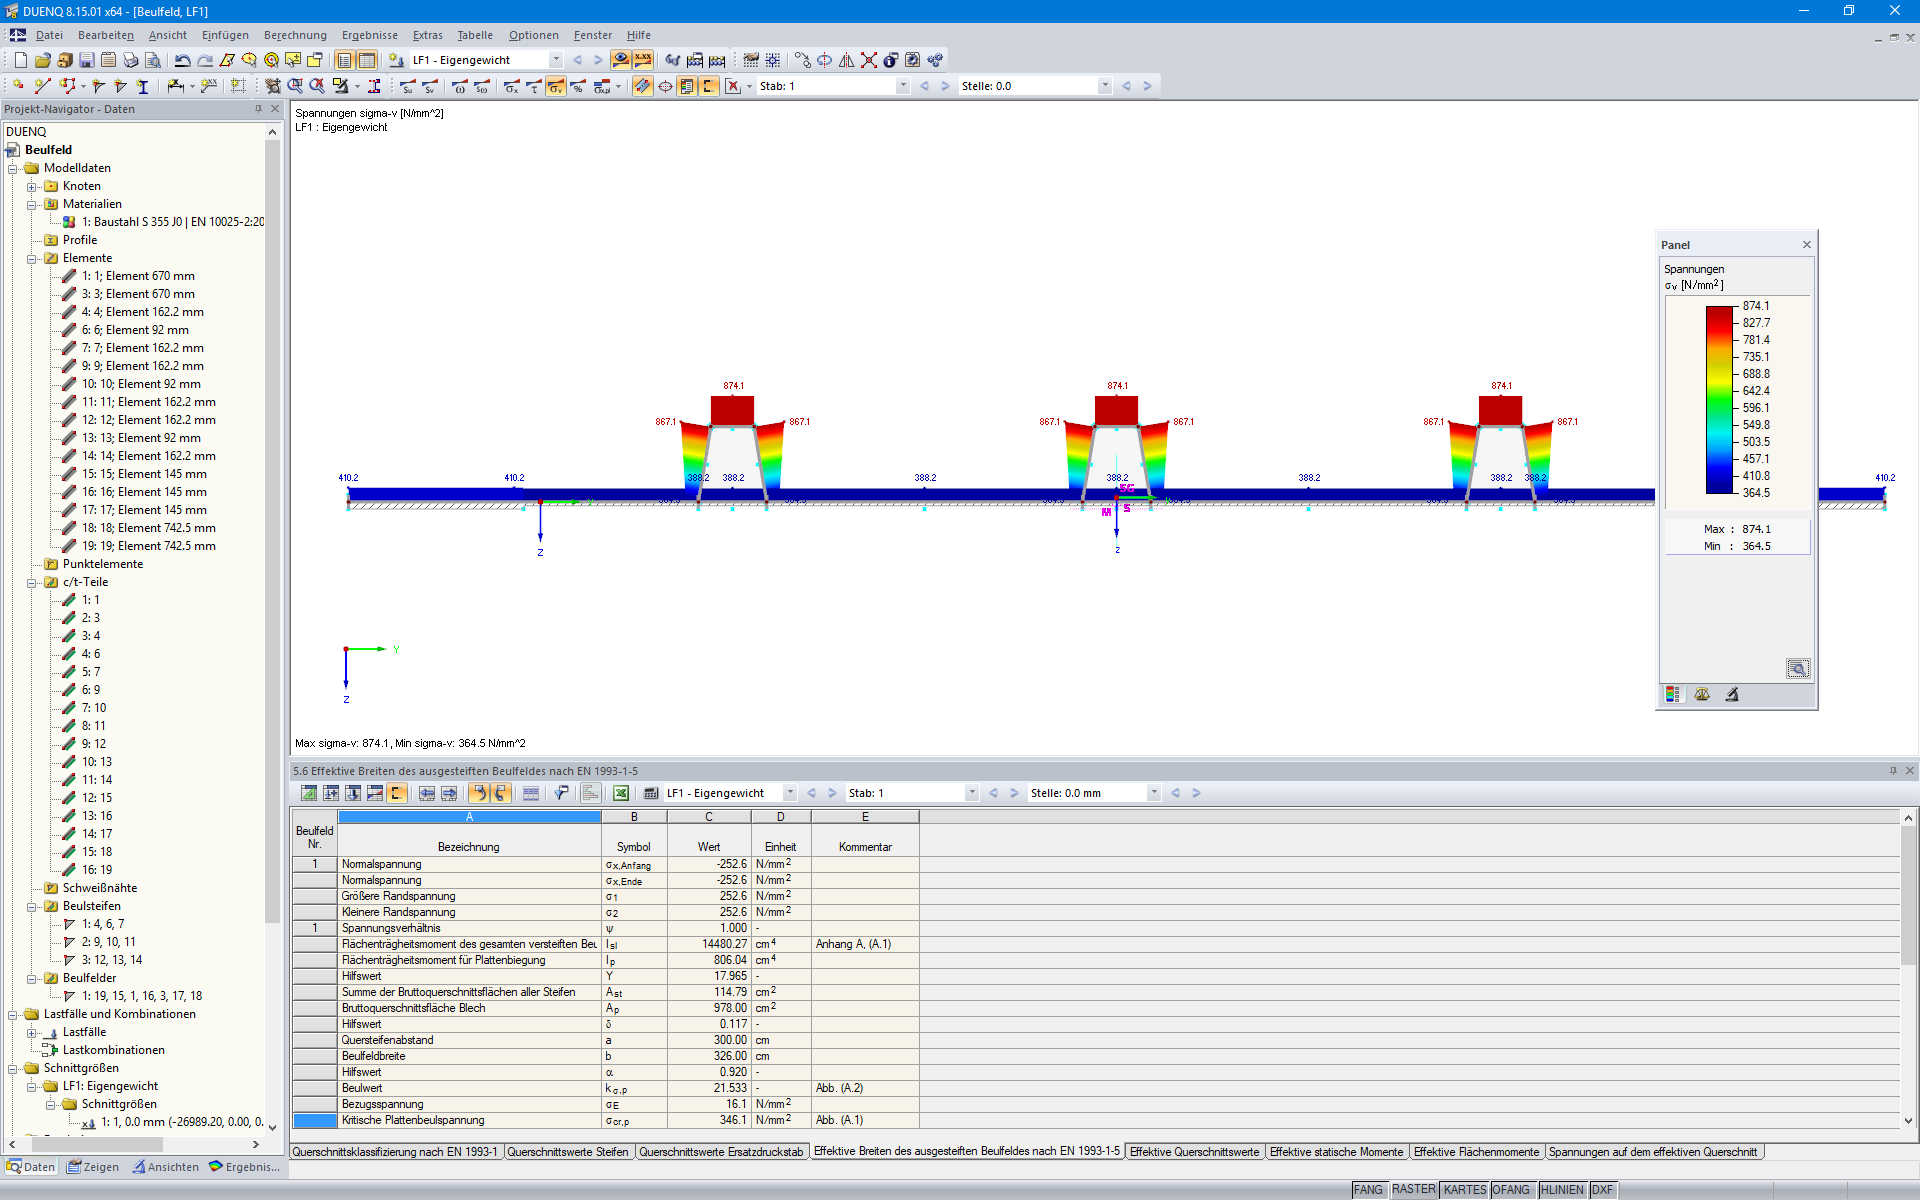
Task: Switch to the Effektive Querschnittswerte tab
Action: click(x=1194, y=1151)
